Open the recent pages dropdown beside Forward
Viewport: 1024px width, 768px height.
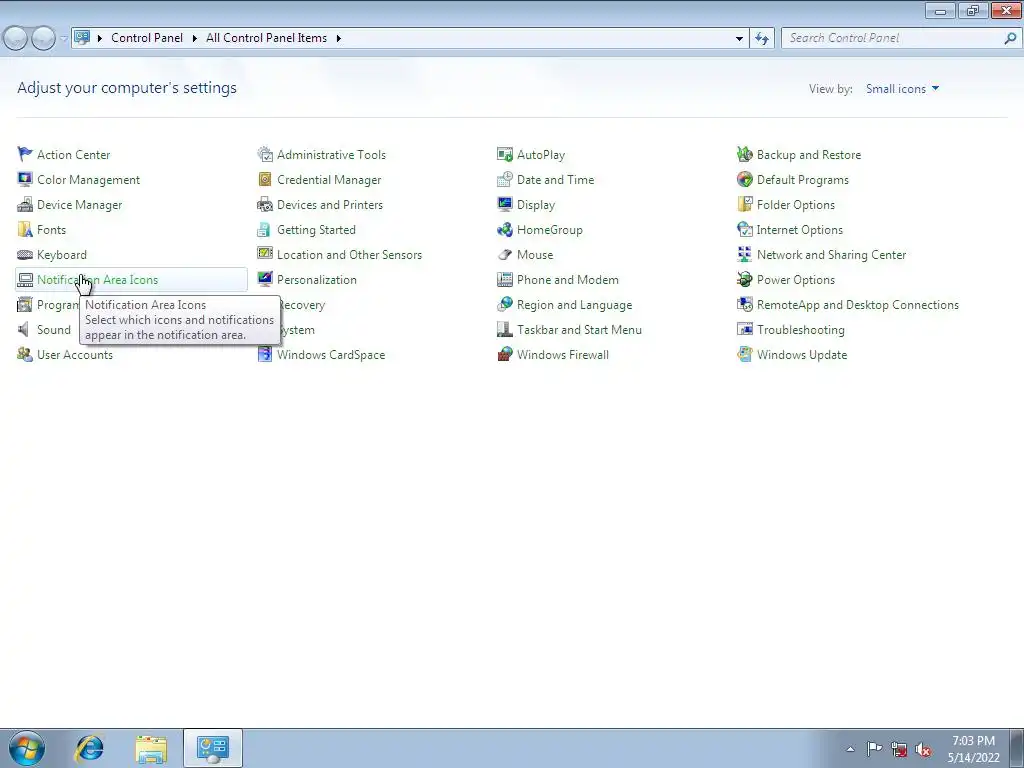click(63, 39)
